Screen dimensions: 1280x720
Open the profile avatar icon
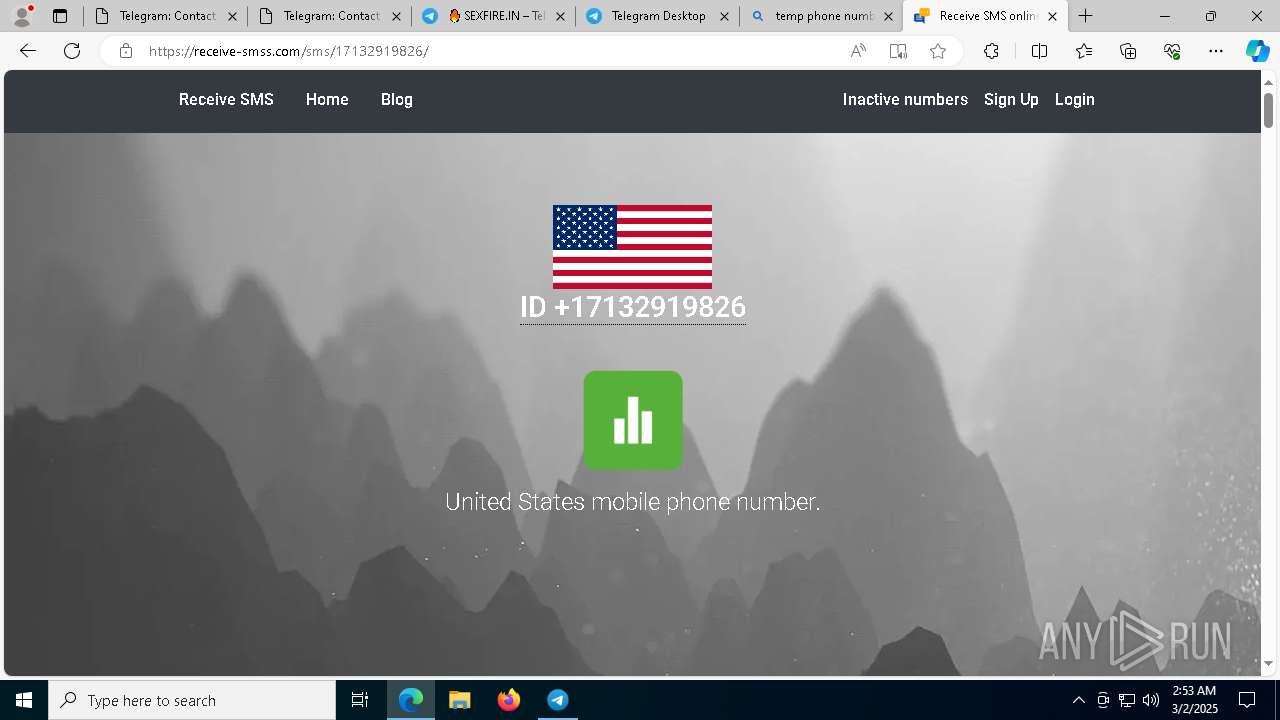tap(21, 16)
